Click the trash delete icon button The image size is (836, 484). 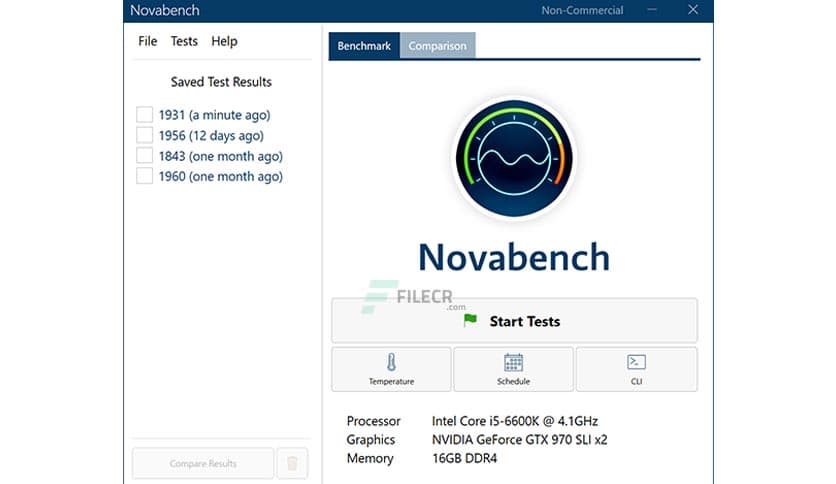tap(292, 463)
